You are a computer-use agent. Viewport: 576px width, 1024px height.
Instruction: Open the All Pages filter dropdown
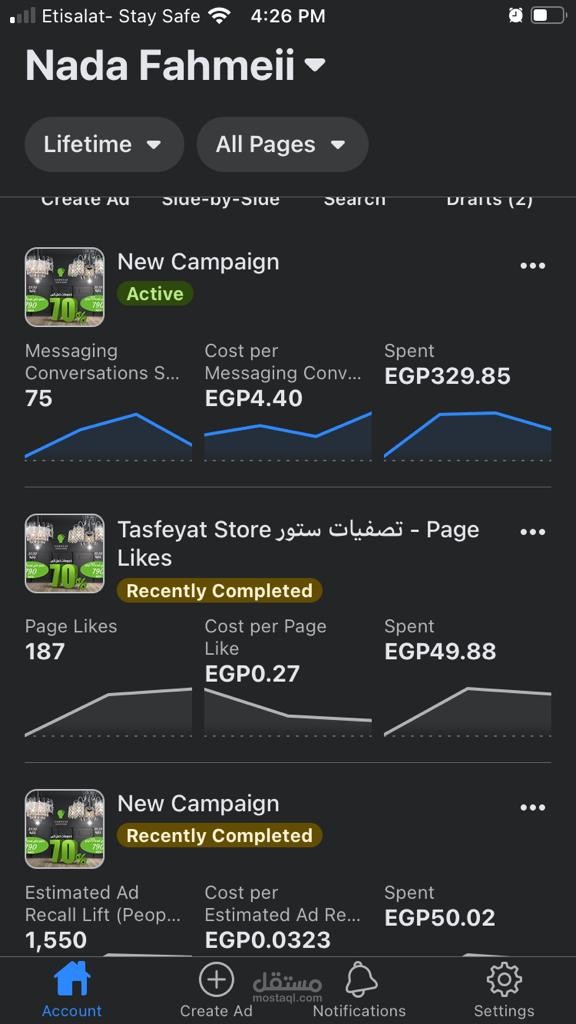[283, 144]
